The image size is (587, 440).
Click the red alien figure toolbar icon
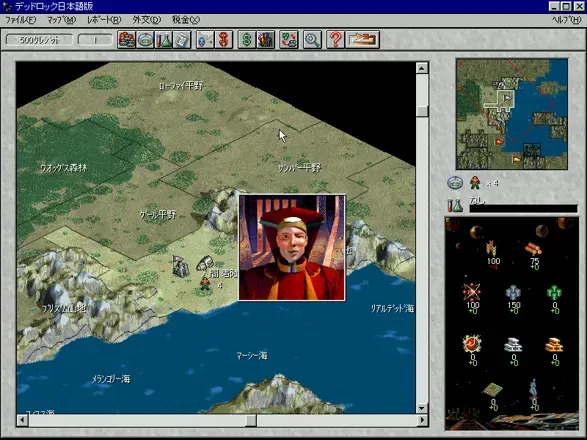224,40
